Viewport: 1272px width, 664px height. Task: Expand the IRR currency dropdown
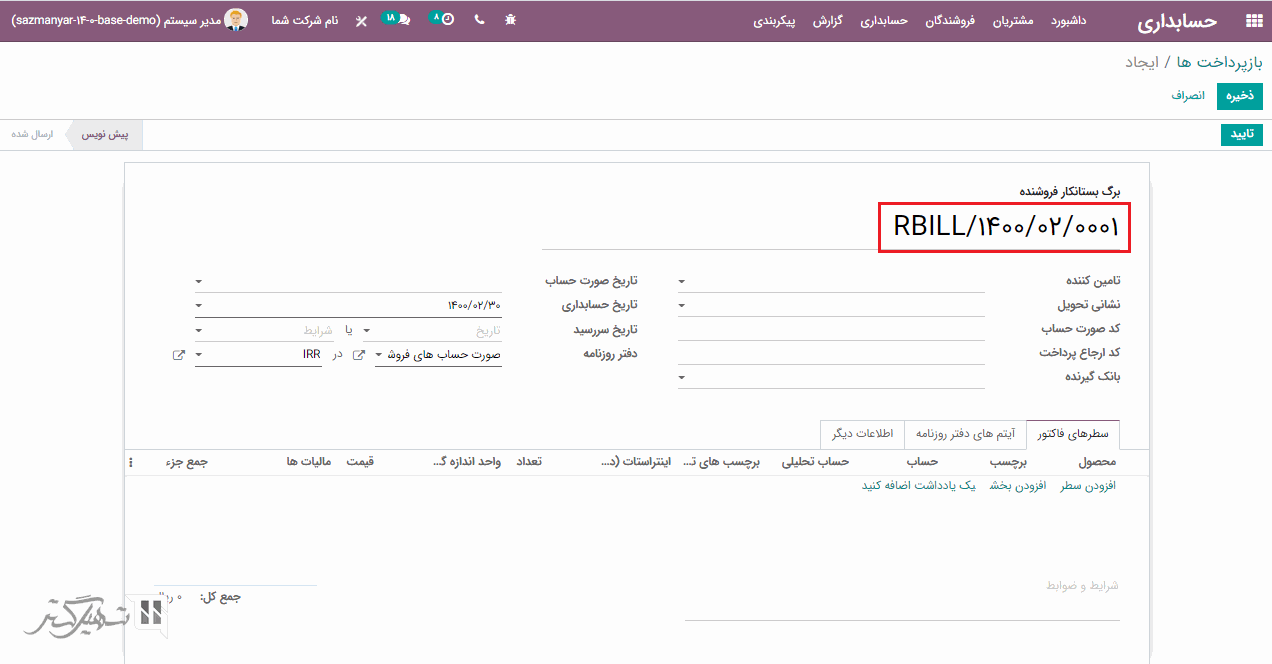point(199,355)
